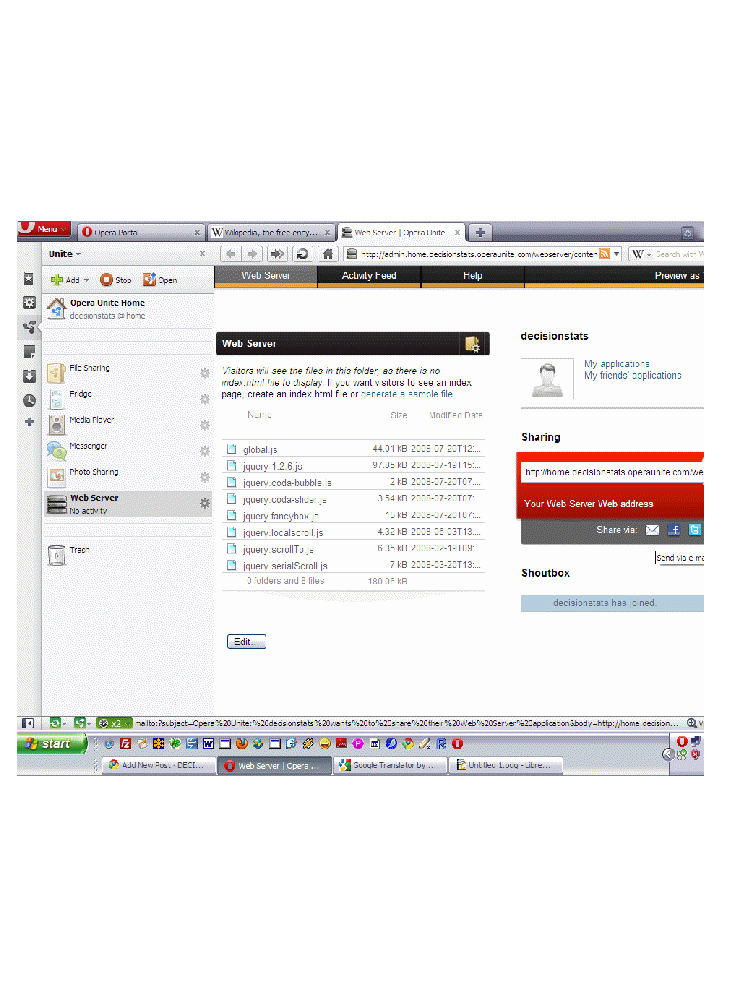Switch to the Wikipedia browser tab
Image resolution: width=741 pixels, height=981 pixels.
tap(270, 232)
